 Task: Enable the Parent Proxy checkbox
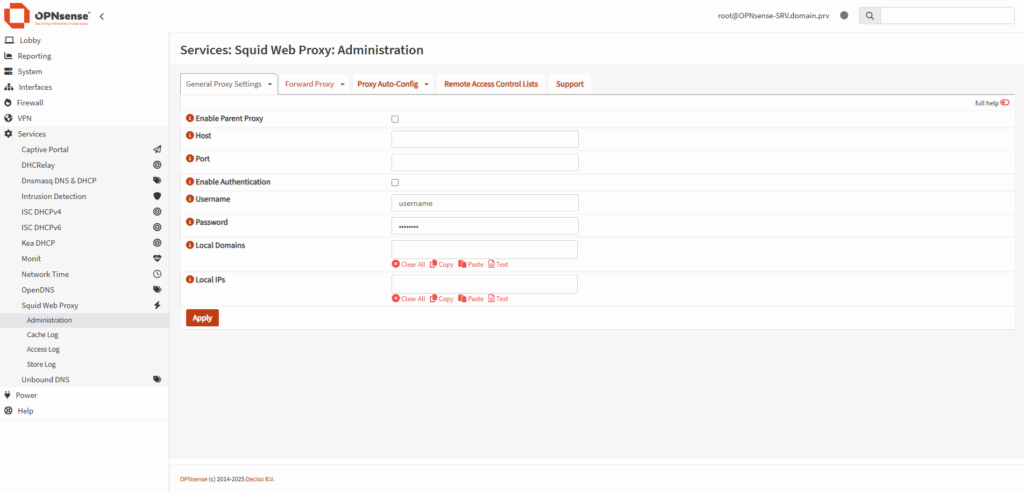(x=394, y=119)
